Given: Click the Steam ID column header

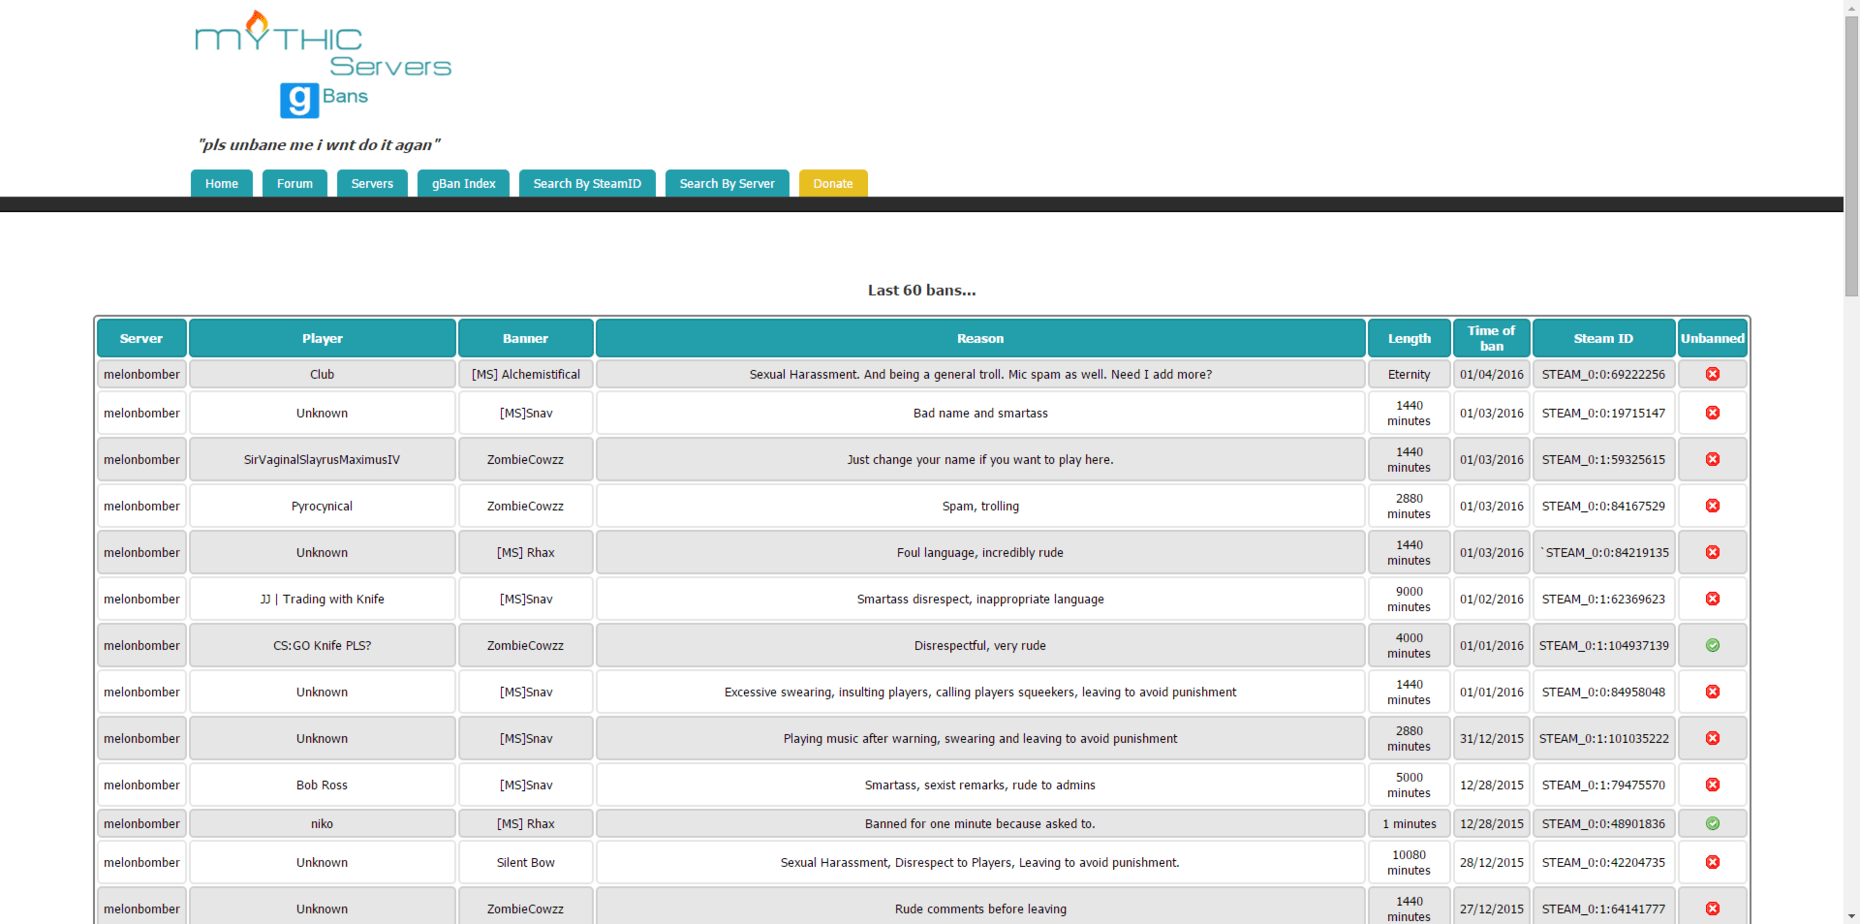Looking at the screenshot, I should [x=1603, y=338].
